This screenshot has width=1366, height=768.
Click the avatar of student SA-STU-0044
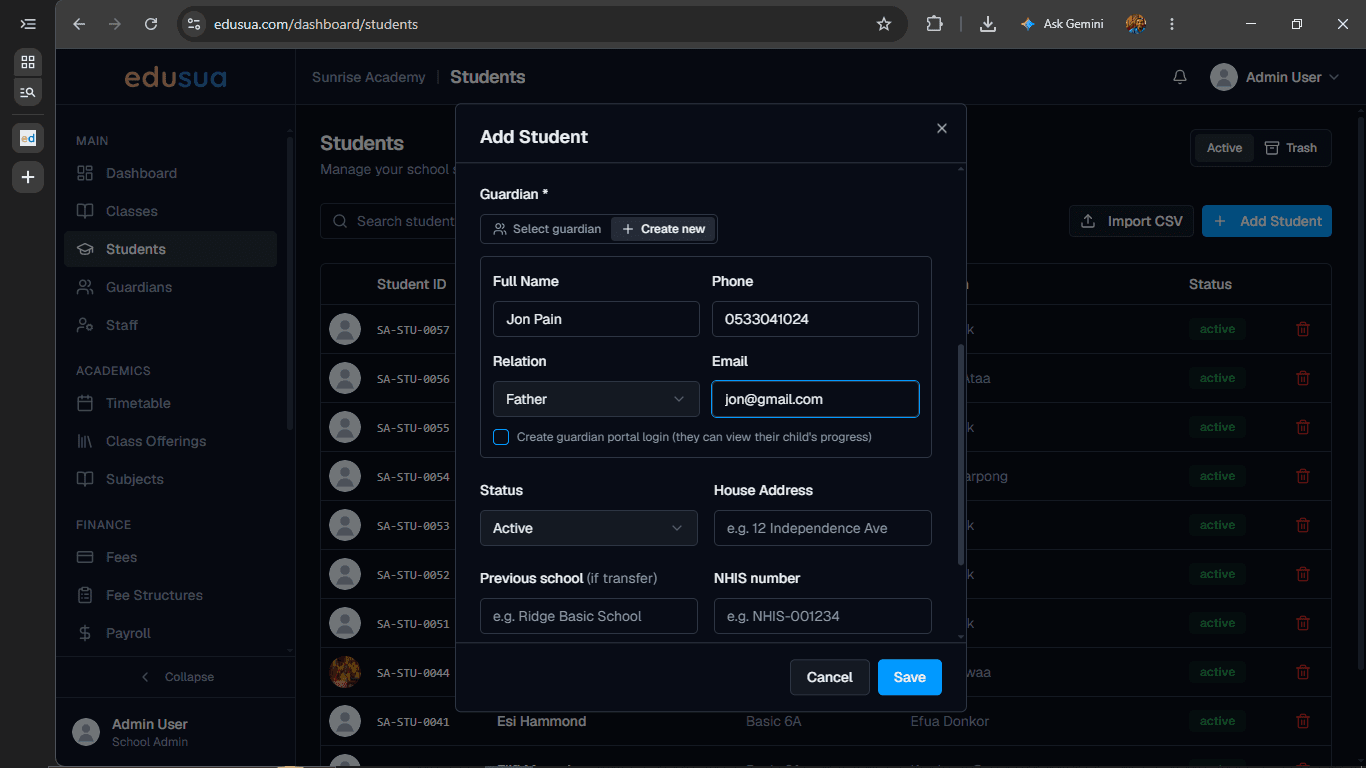click(345, 672)
